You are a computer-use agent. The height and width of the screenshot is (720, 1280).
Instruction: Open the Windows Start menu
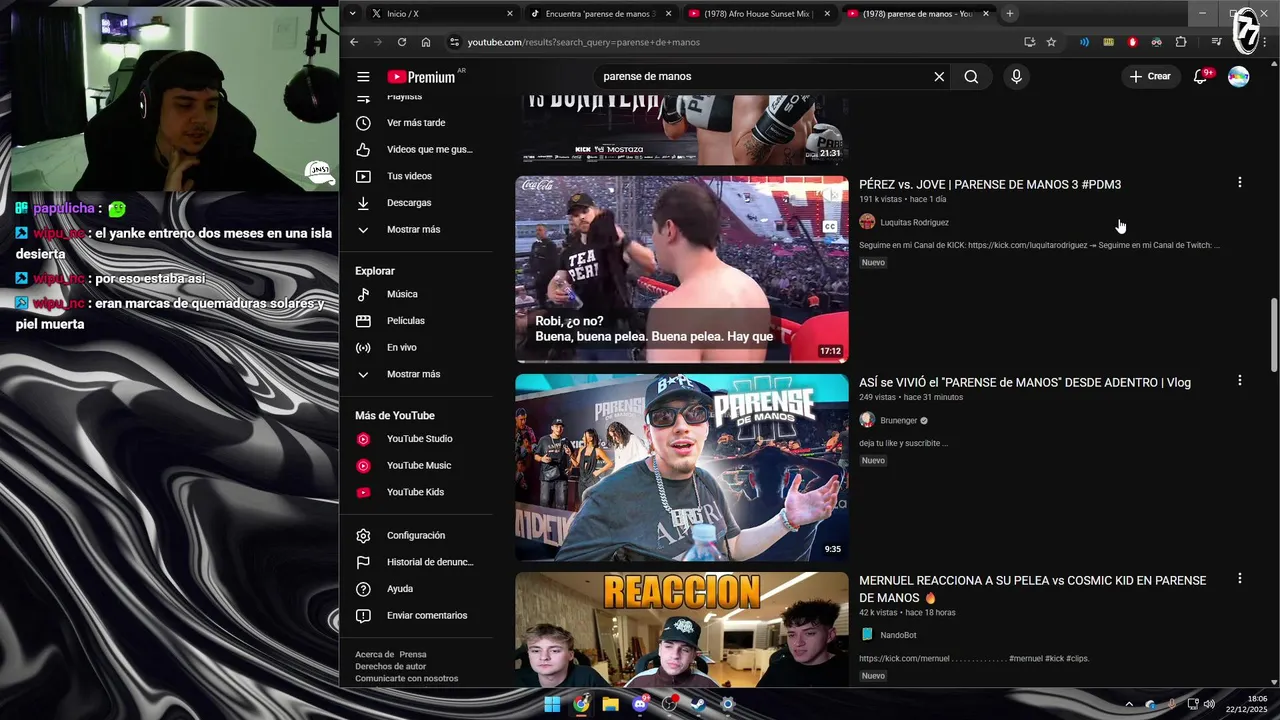(x=552, y=704)
